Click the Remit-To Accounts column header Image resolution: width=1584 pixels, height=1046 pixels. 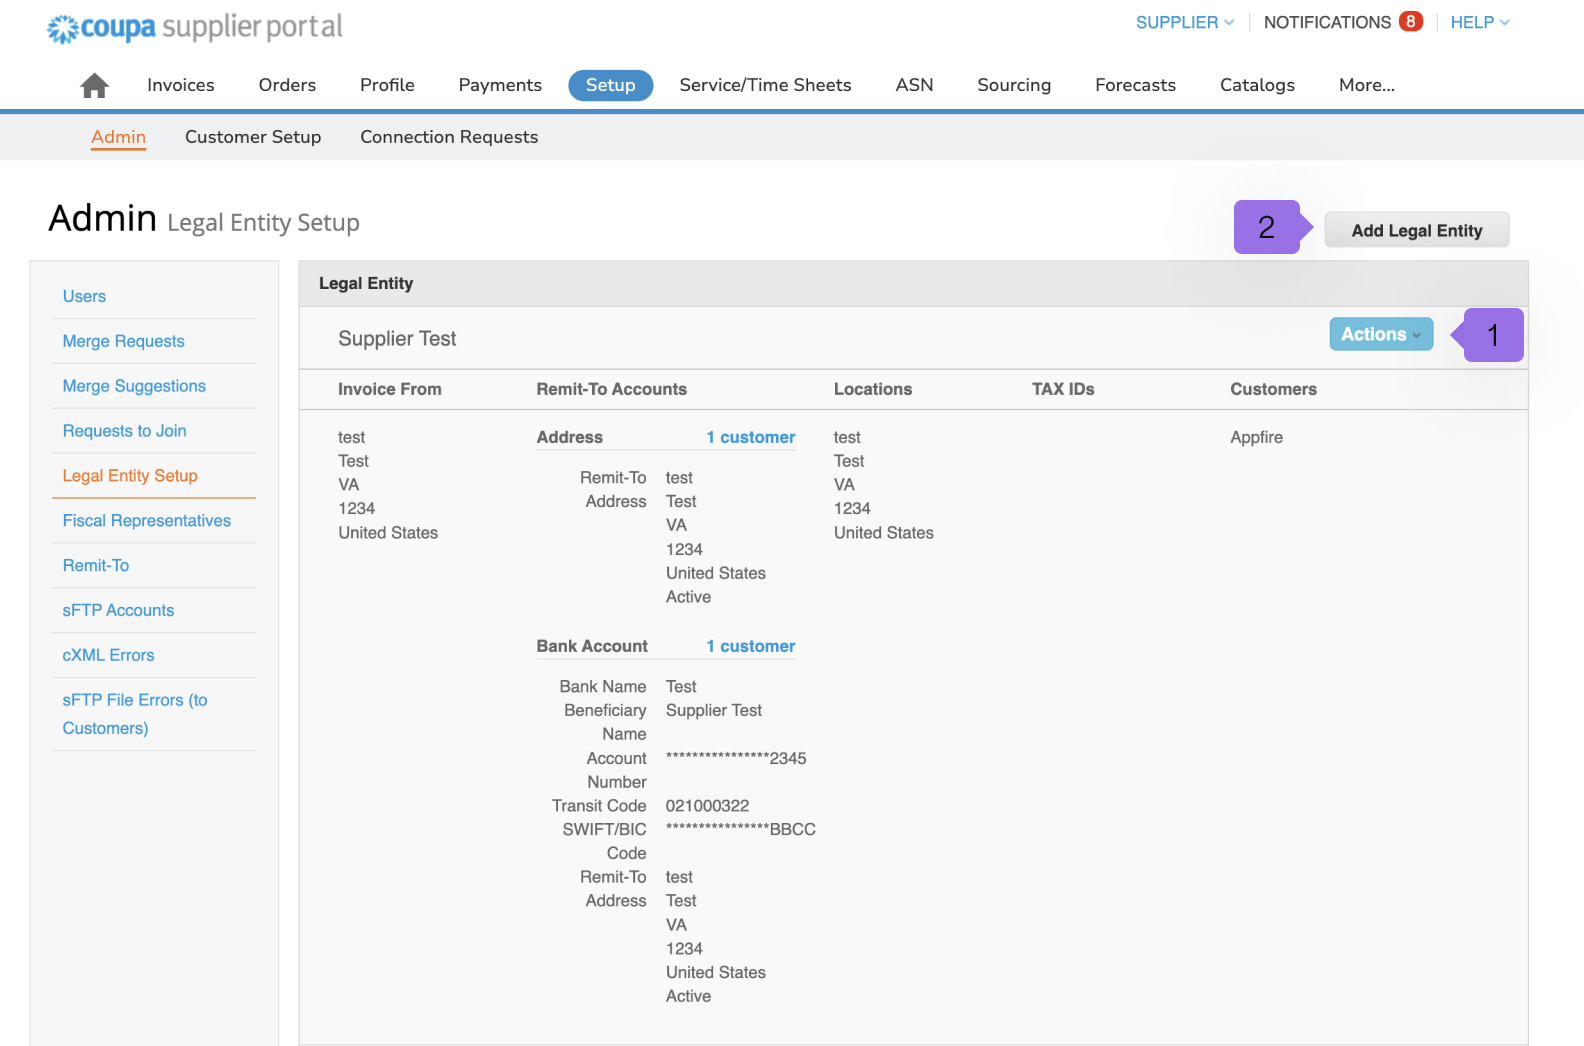[x=611, y=389]
